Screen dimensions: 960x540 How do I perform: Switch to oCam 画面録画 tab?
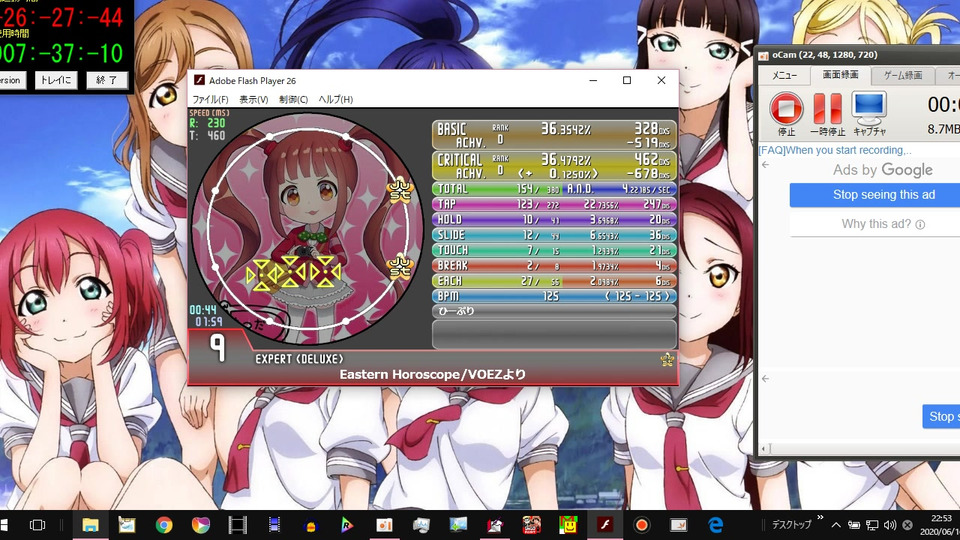[x=840, y=75]
